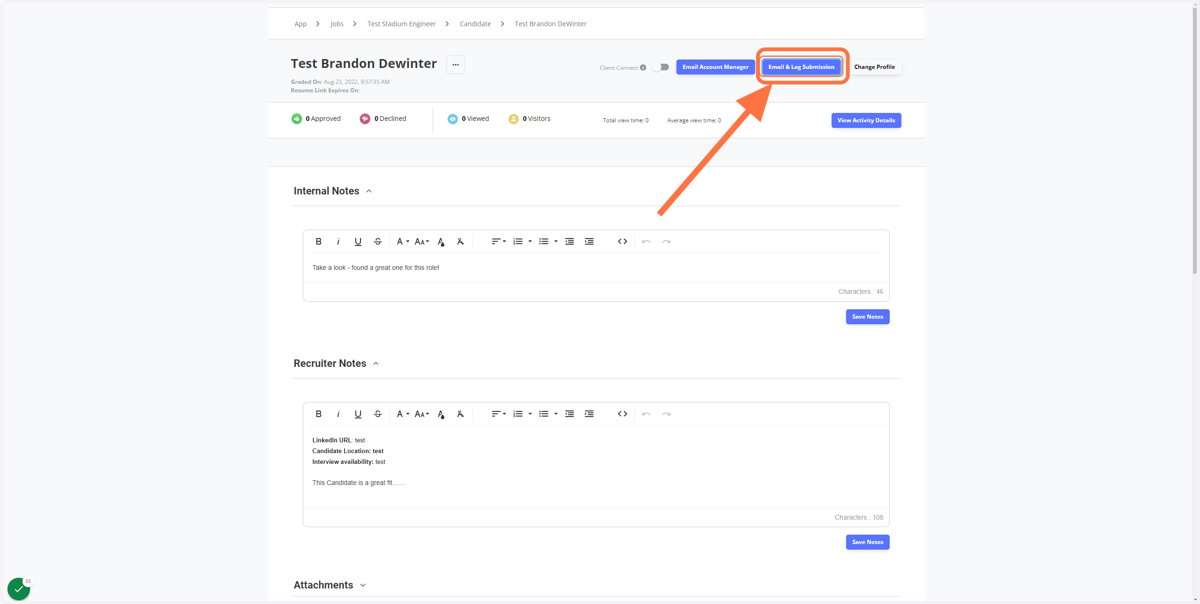Screen dimensions: 1200x604
Task: Go to App in breadcrumb
Action: click(x=300, y=24)
